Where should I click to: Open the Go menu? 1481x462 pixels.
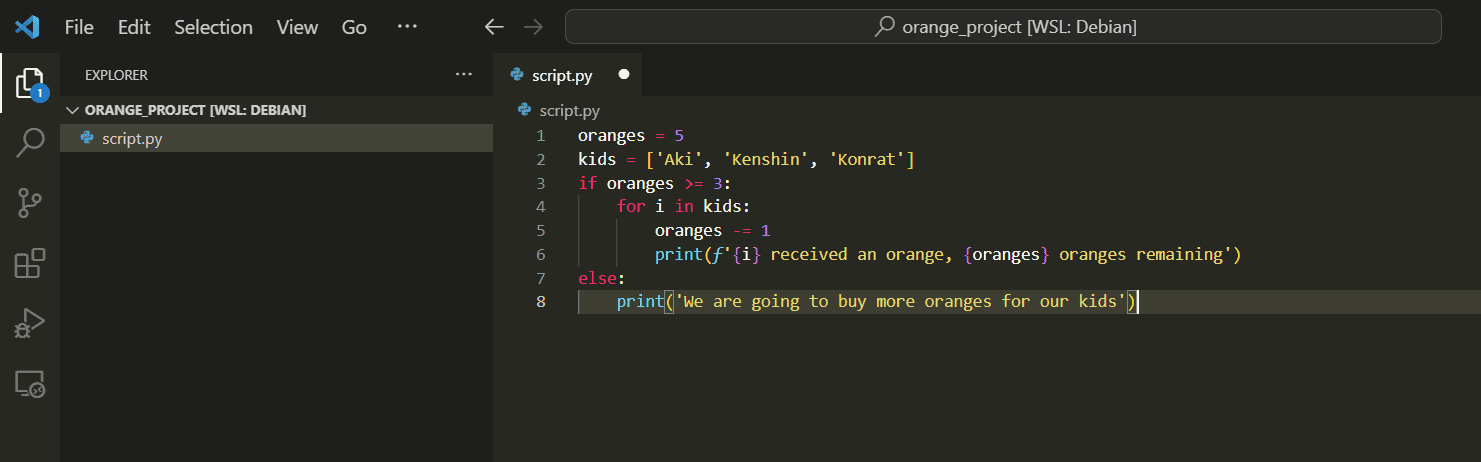(354, 27)
